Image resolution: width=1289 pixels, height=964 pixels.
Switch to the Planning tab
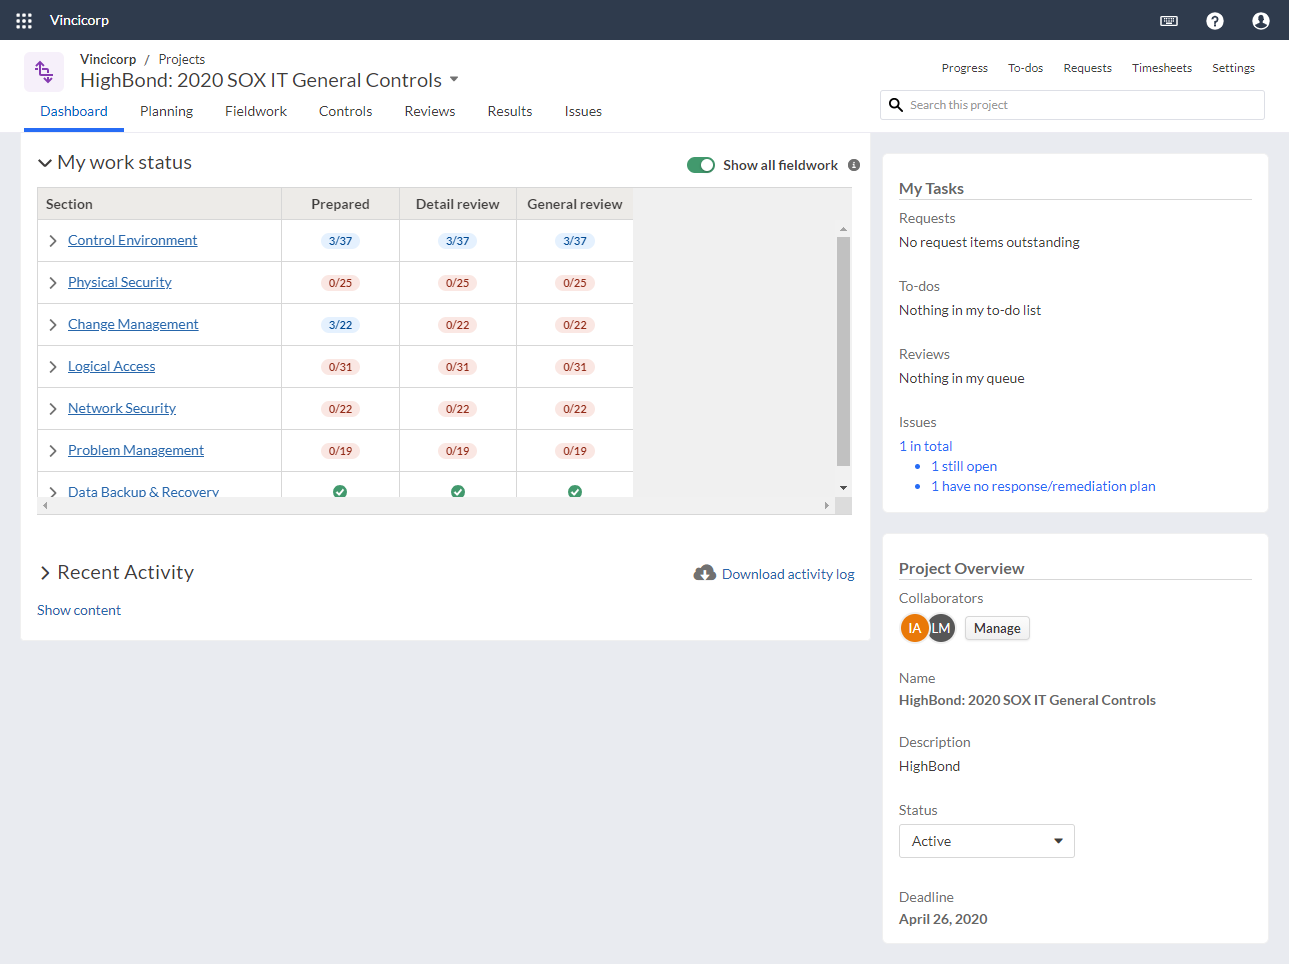(x=166, y=111)
